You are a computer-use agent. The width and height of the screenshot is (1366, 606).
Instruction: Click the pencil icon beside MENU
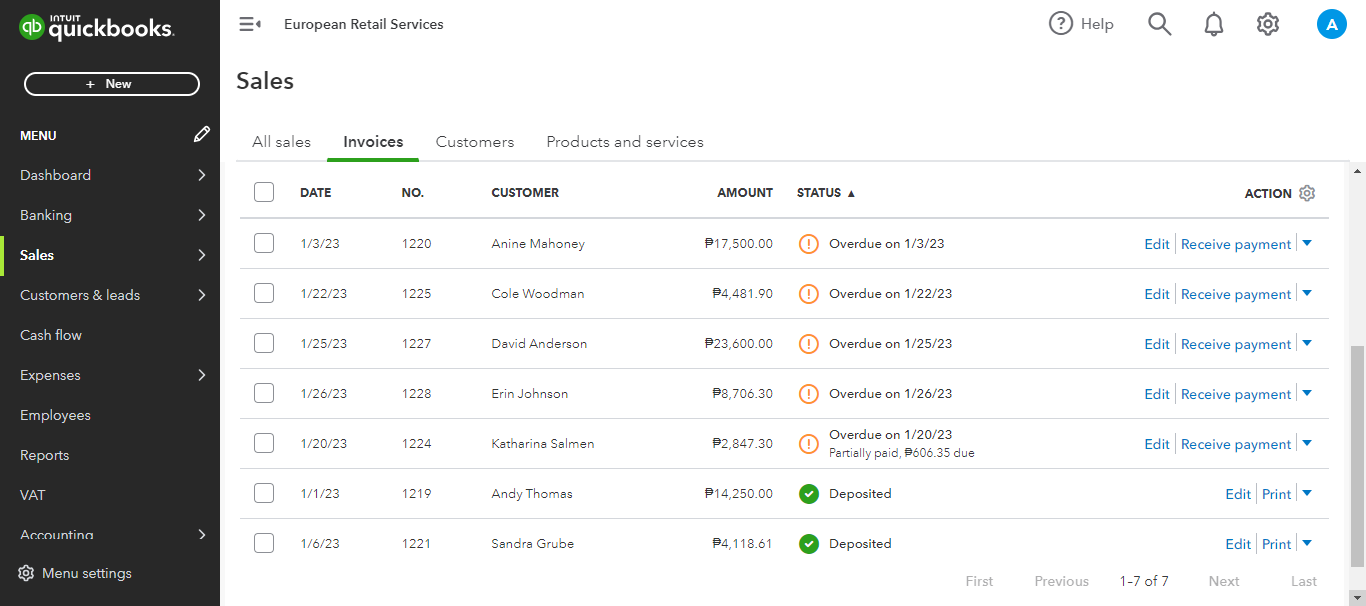click(202, 134)
